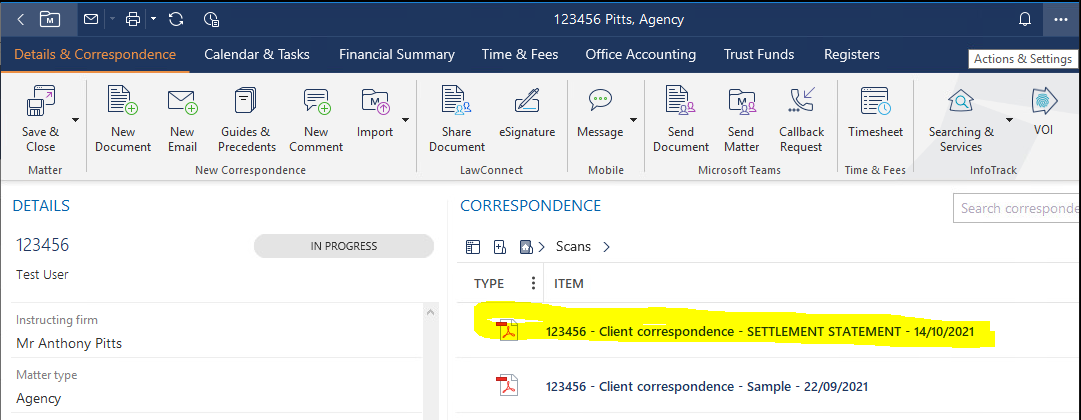This screenshot has width=1081, height=420.
Task: Switch to the Calendar & Tasks tab
Action: (x=257, y=55)
